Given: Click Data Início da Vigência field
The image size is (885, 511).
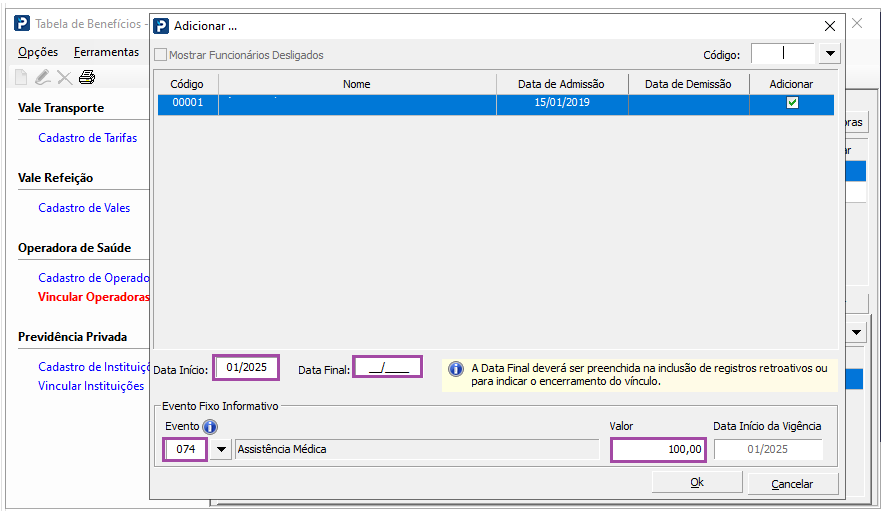Looking at the screenshot, I should (x=768, y=449).
